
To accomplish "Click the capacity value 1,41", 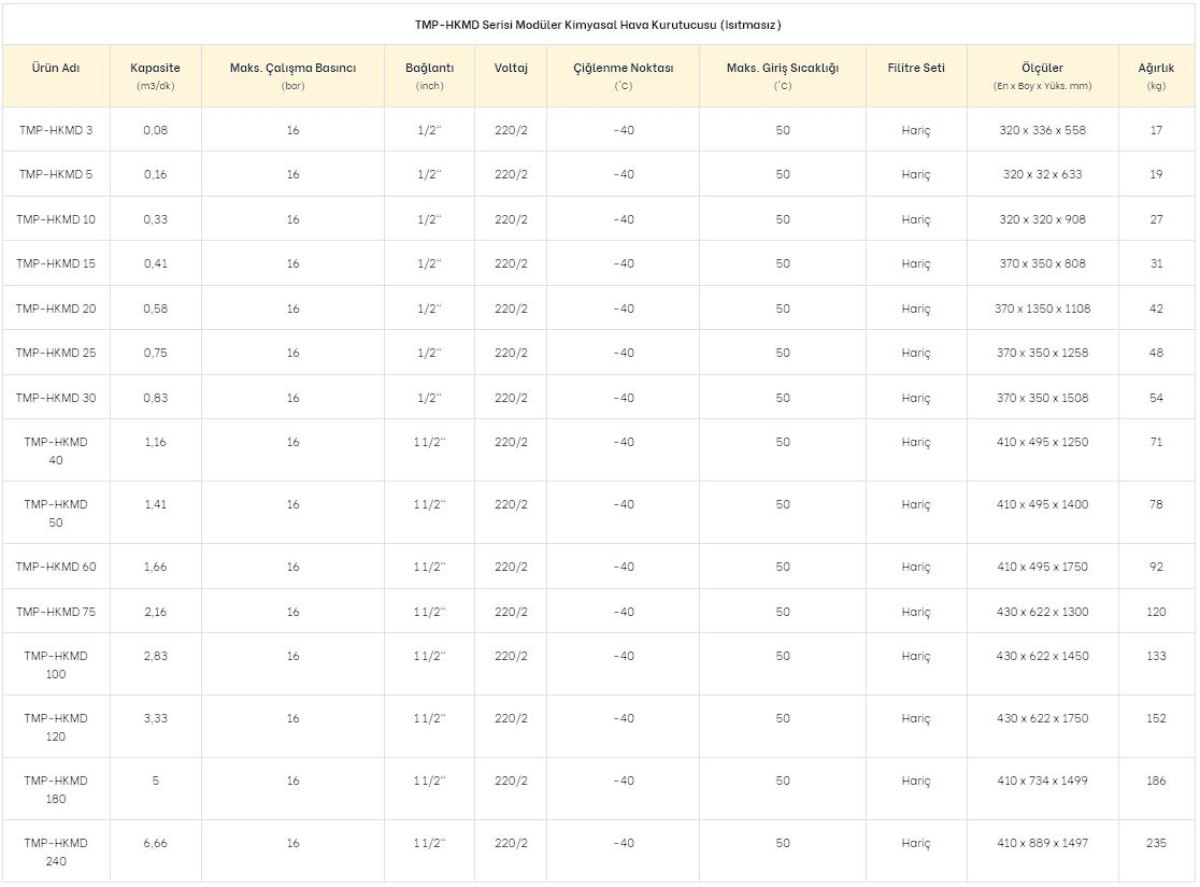I will point(155,505).
